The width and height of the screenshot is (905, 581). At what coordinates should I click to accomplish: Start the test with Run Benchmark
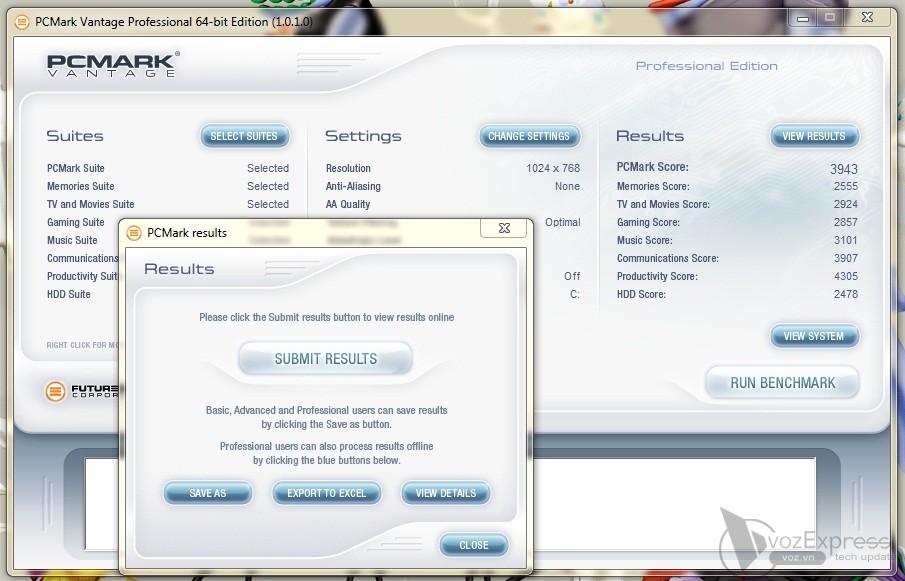point(782,383)
